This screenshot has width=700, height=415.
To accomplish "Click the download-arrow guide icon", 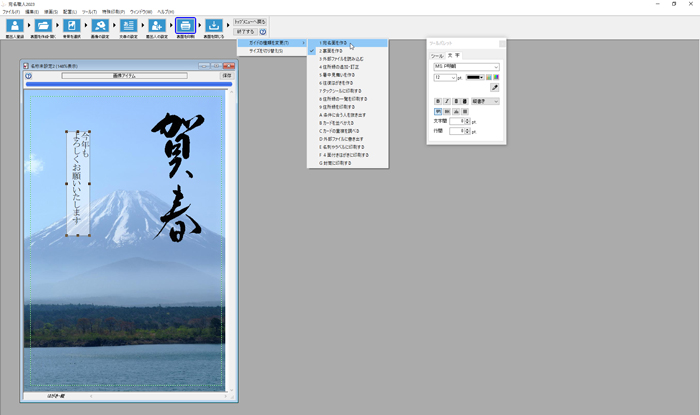I will click(x=215, y=26).
